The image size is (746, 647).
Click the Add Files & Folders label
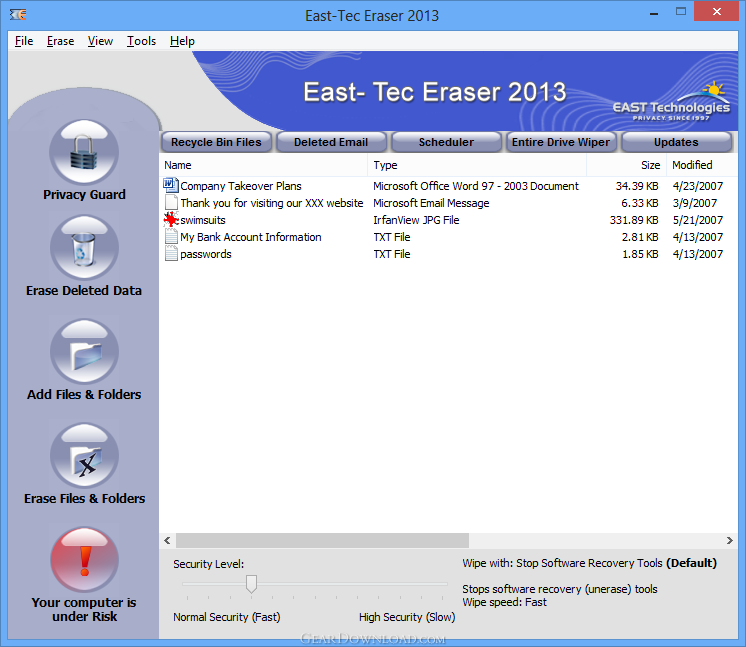click(x=84, y=394)
